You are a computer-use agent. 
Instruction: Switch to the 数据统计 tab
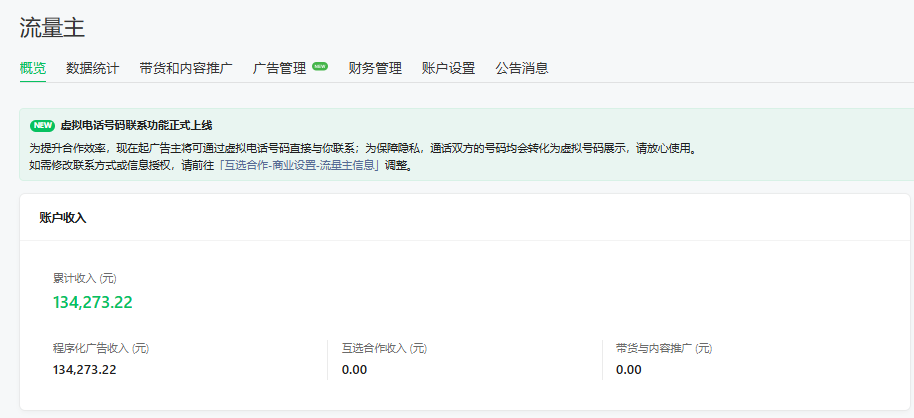[x=93, y=68]
